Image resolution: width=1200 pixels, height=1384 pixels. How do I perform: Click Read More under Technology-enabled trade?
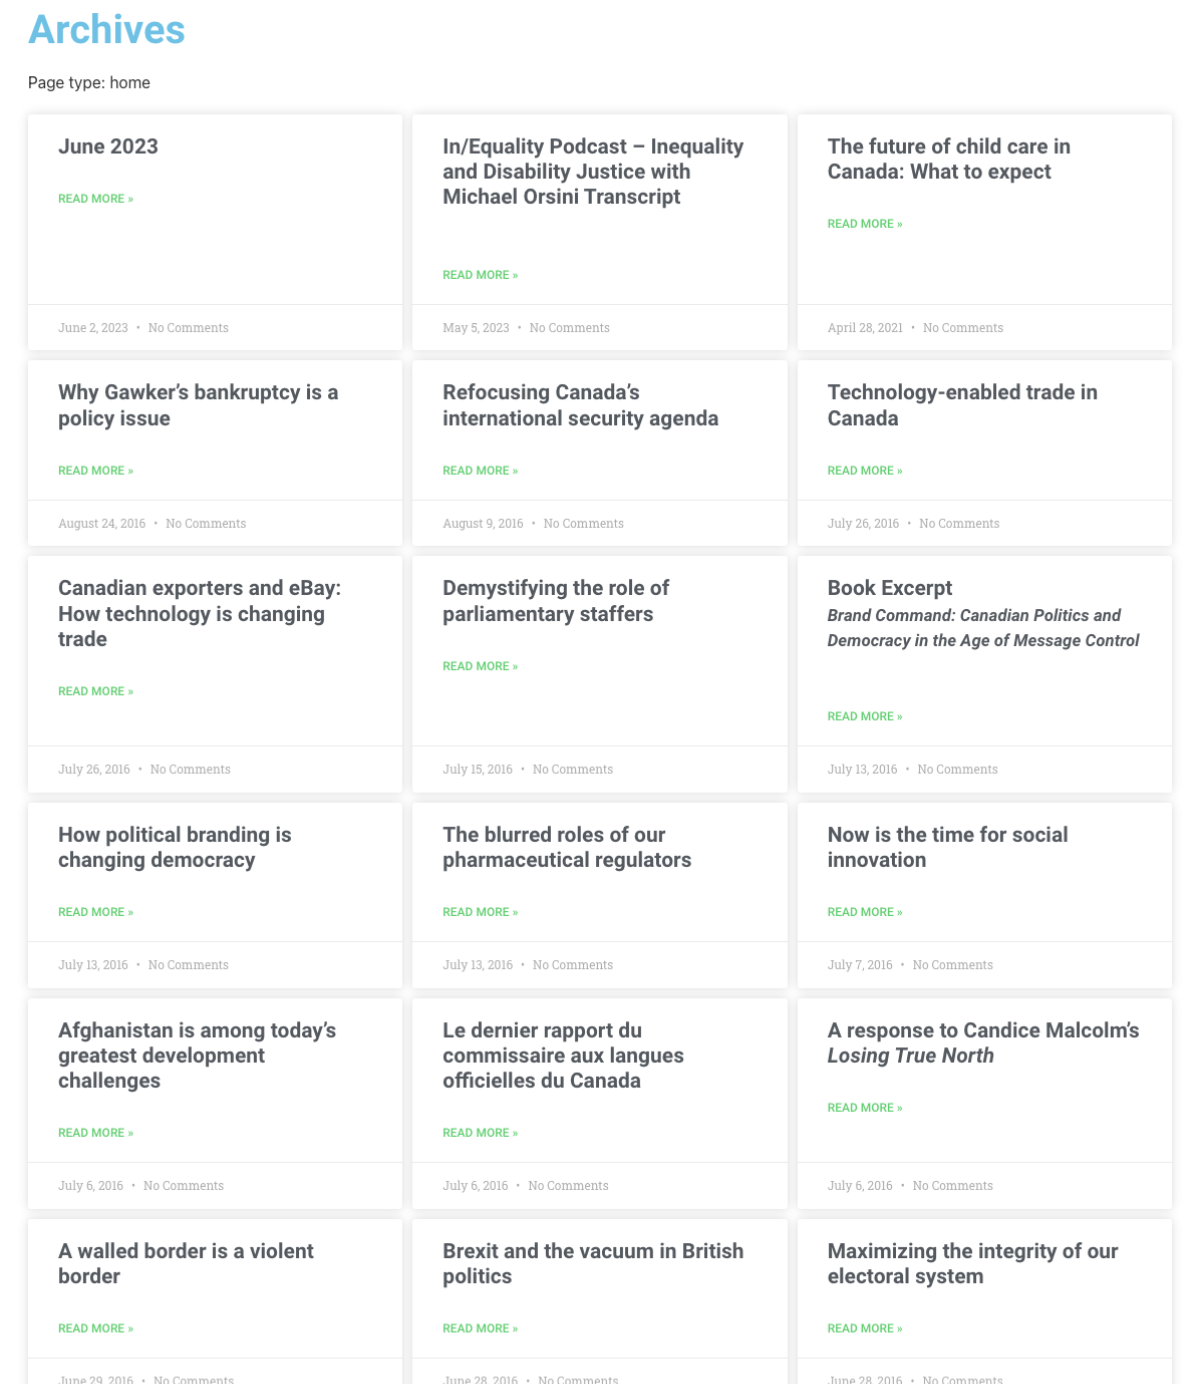point(864,471)
